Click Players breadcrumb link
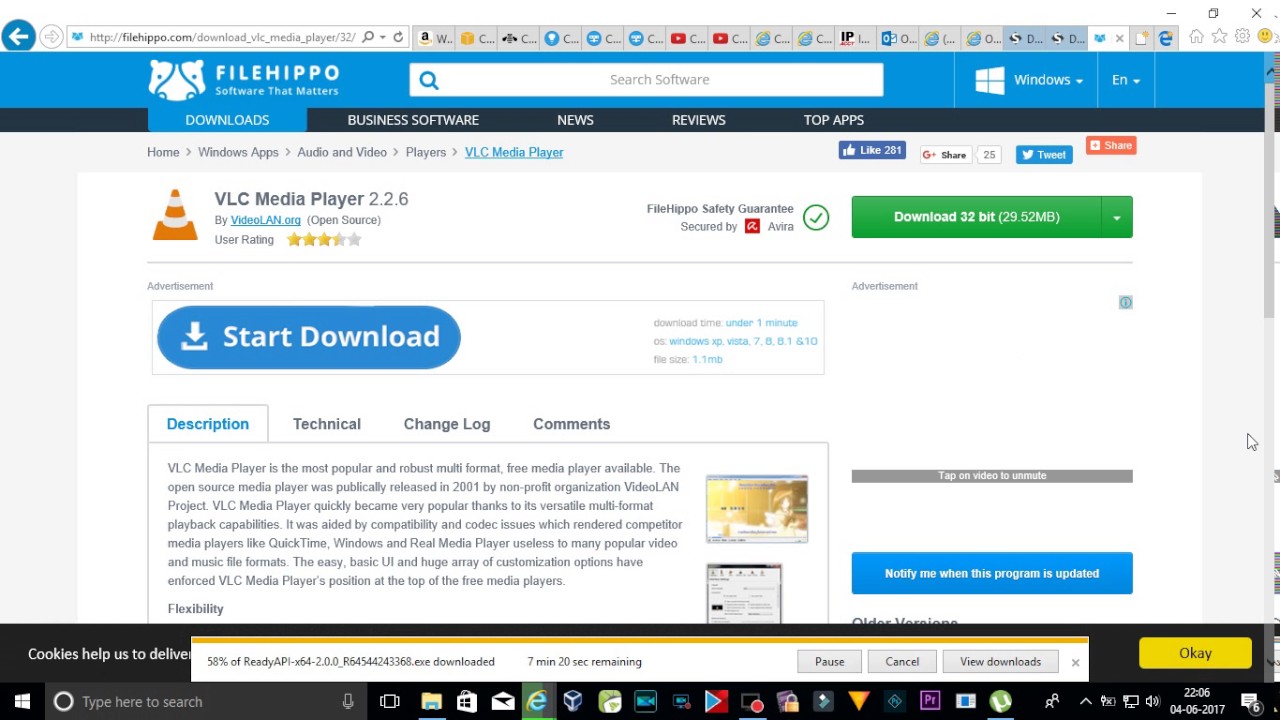Image resolution: width=1280 pixels, height=720 pixels. click(426, 152)
